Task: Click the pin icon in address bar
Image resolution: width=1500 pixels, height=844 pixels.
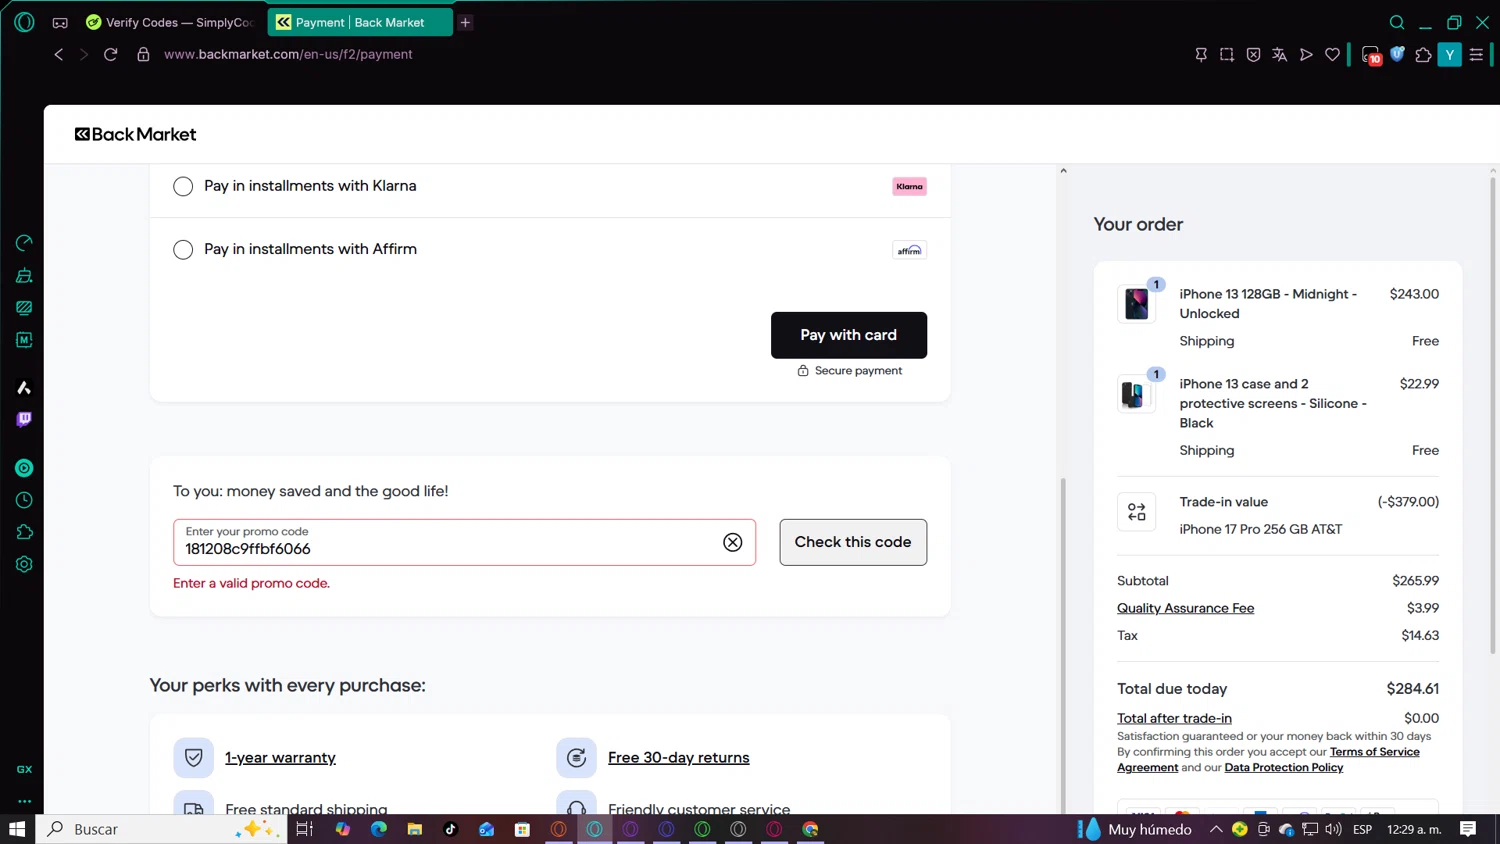Action: click(x=1201, y=55)
